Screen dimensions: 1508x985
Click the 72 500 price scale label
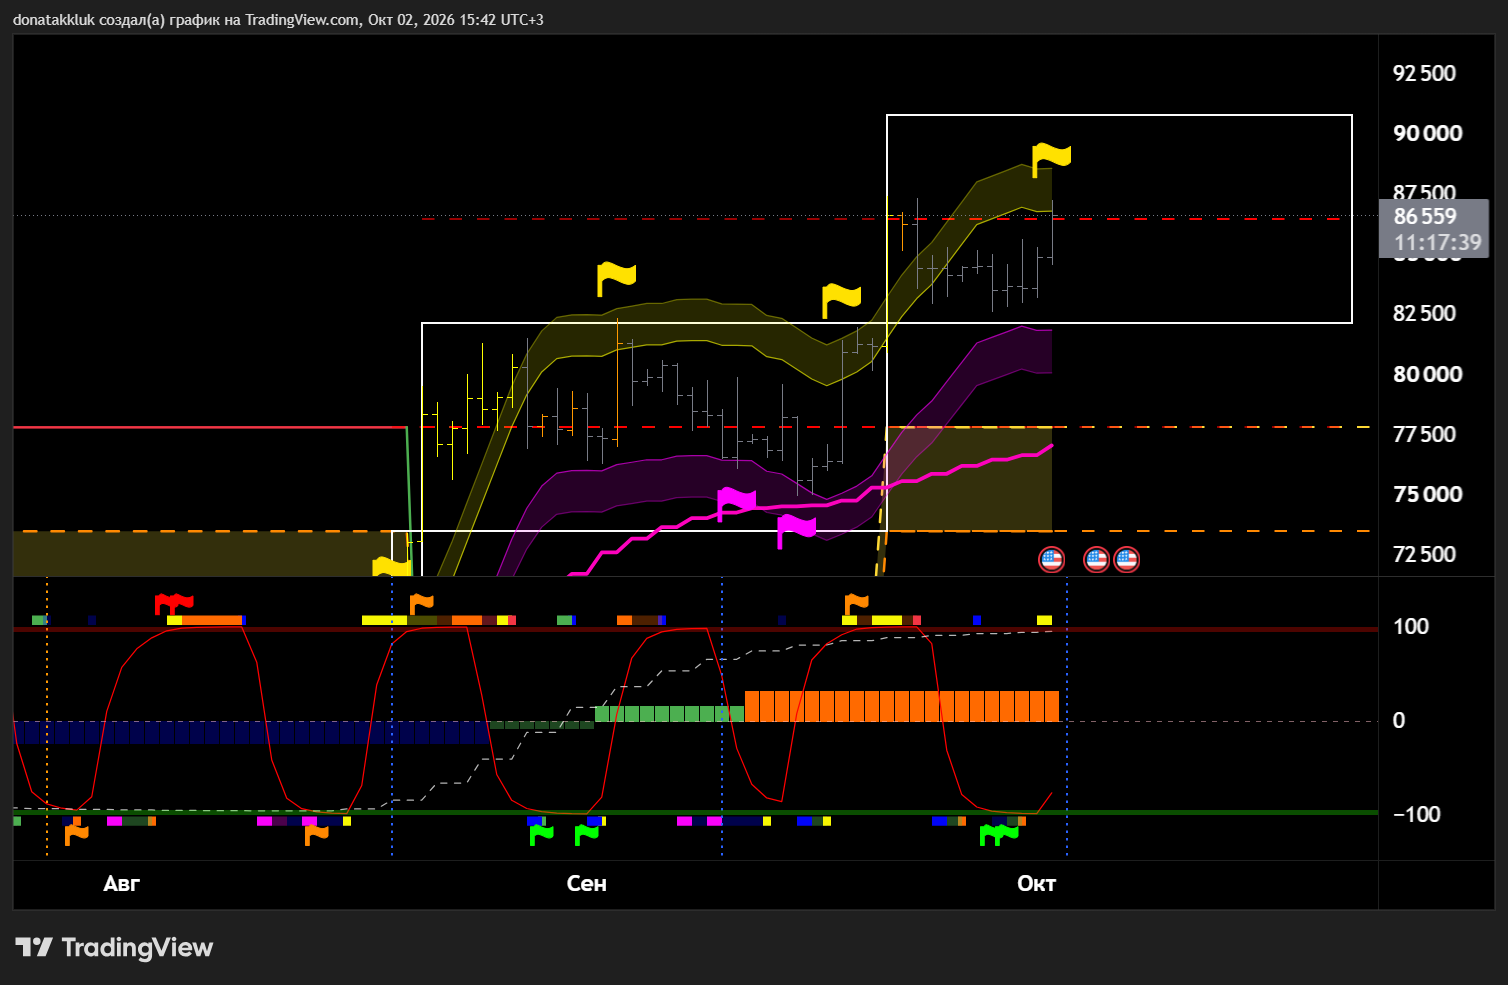(x=1424, y=554)
